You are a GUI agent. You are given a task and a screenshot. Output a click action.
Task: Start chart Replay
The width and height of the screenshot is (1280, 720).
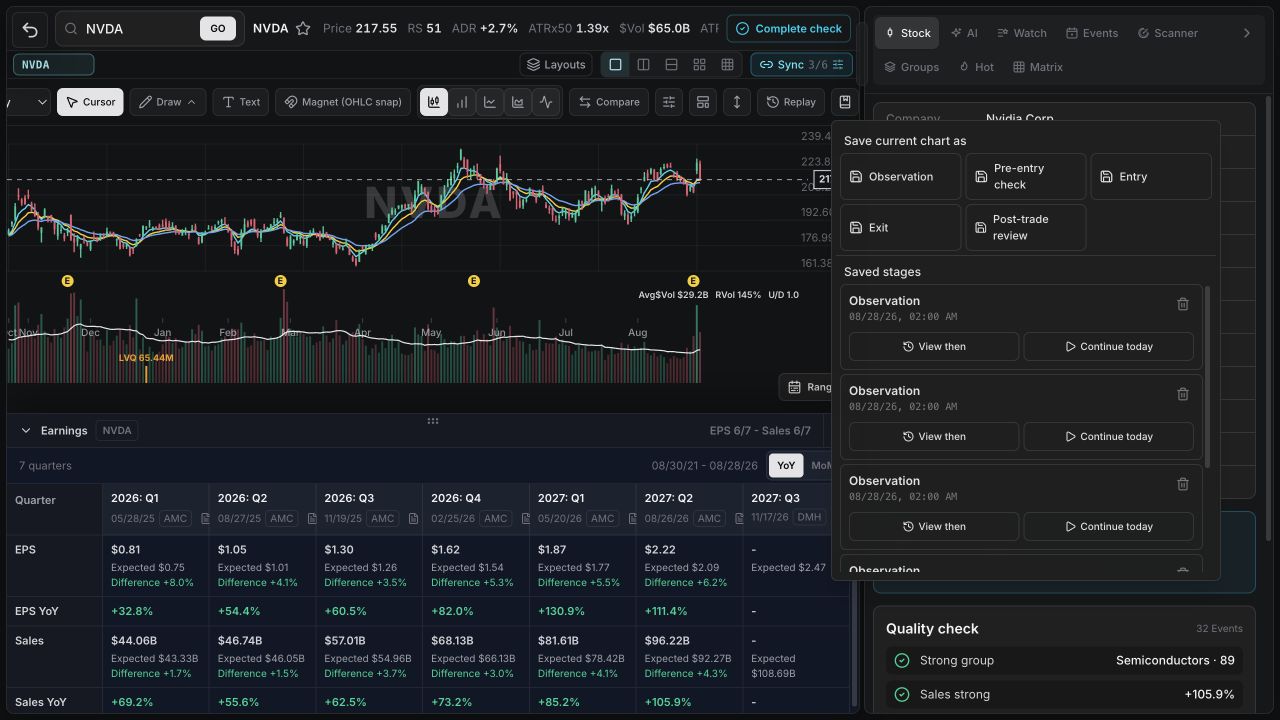coord(791,102)
